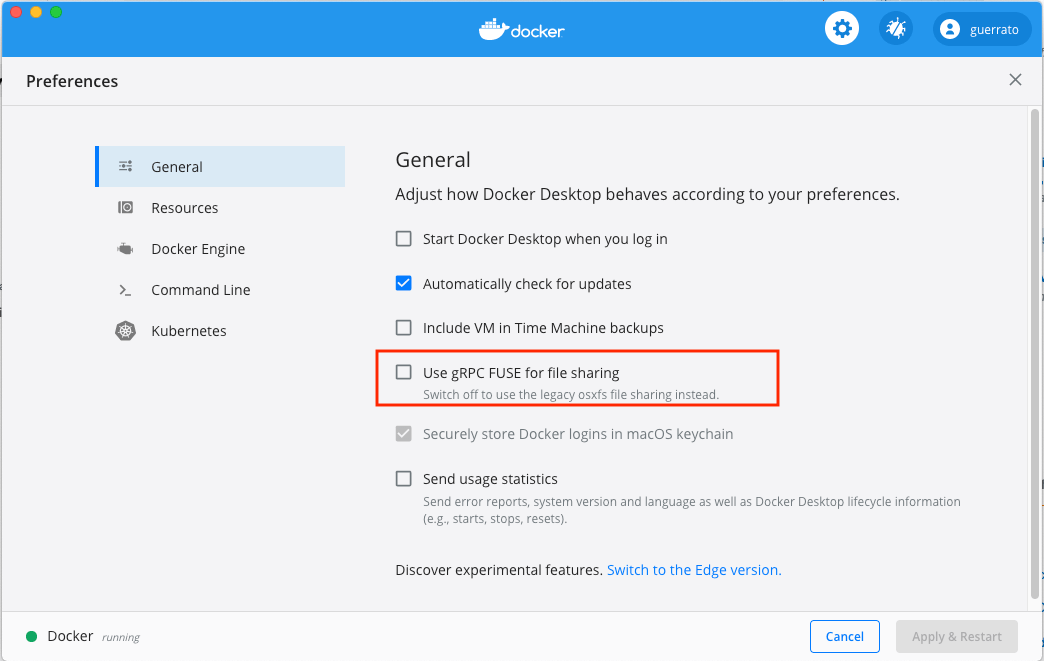The image size is (1044, 661).
Task: Click the Cancel button
Action: (844, 636)
